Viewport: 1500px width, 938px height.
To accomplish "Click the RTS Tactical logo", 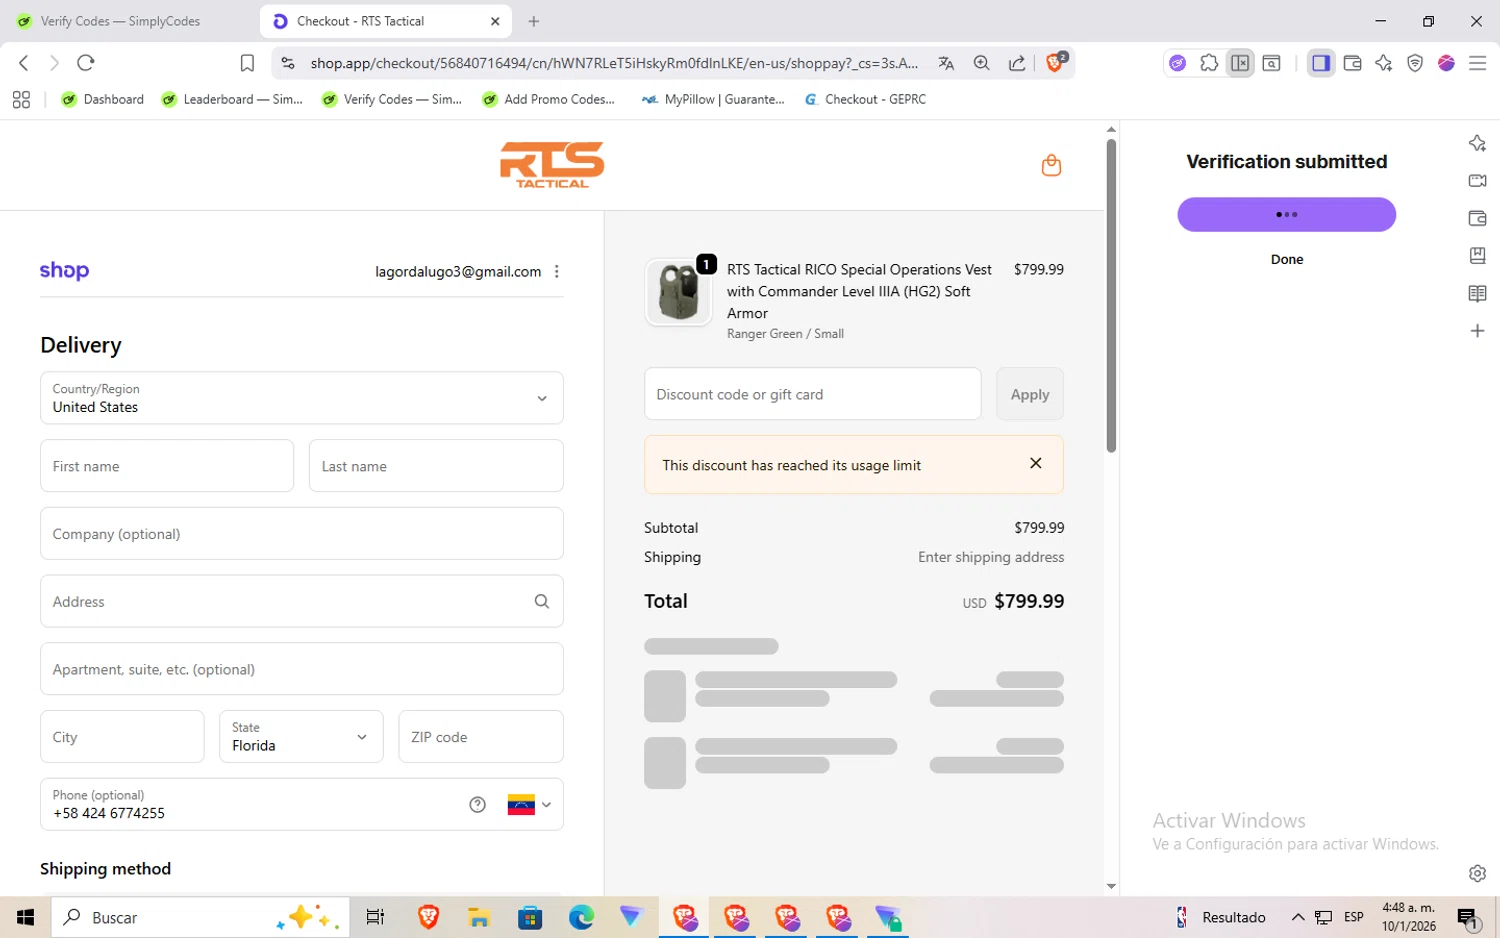I will coord(552,165).
